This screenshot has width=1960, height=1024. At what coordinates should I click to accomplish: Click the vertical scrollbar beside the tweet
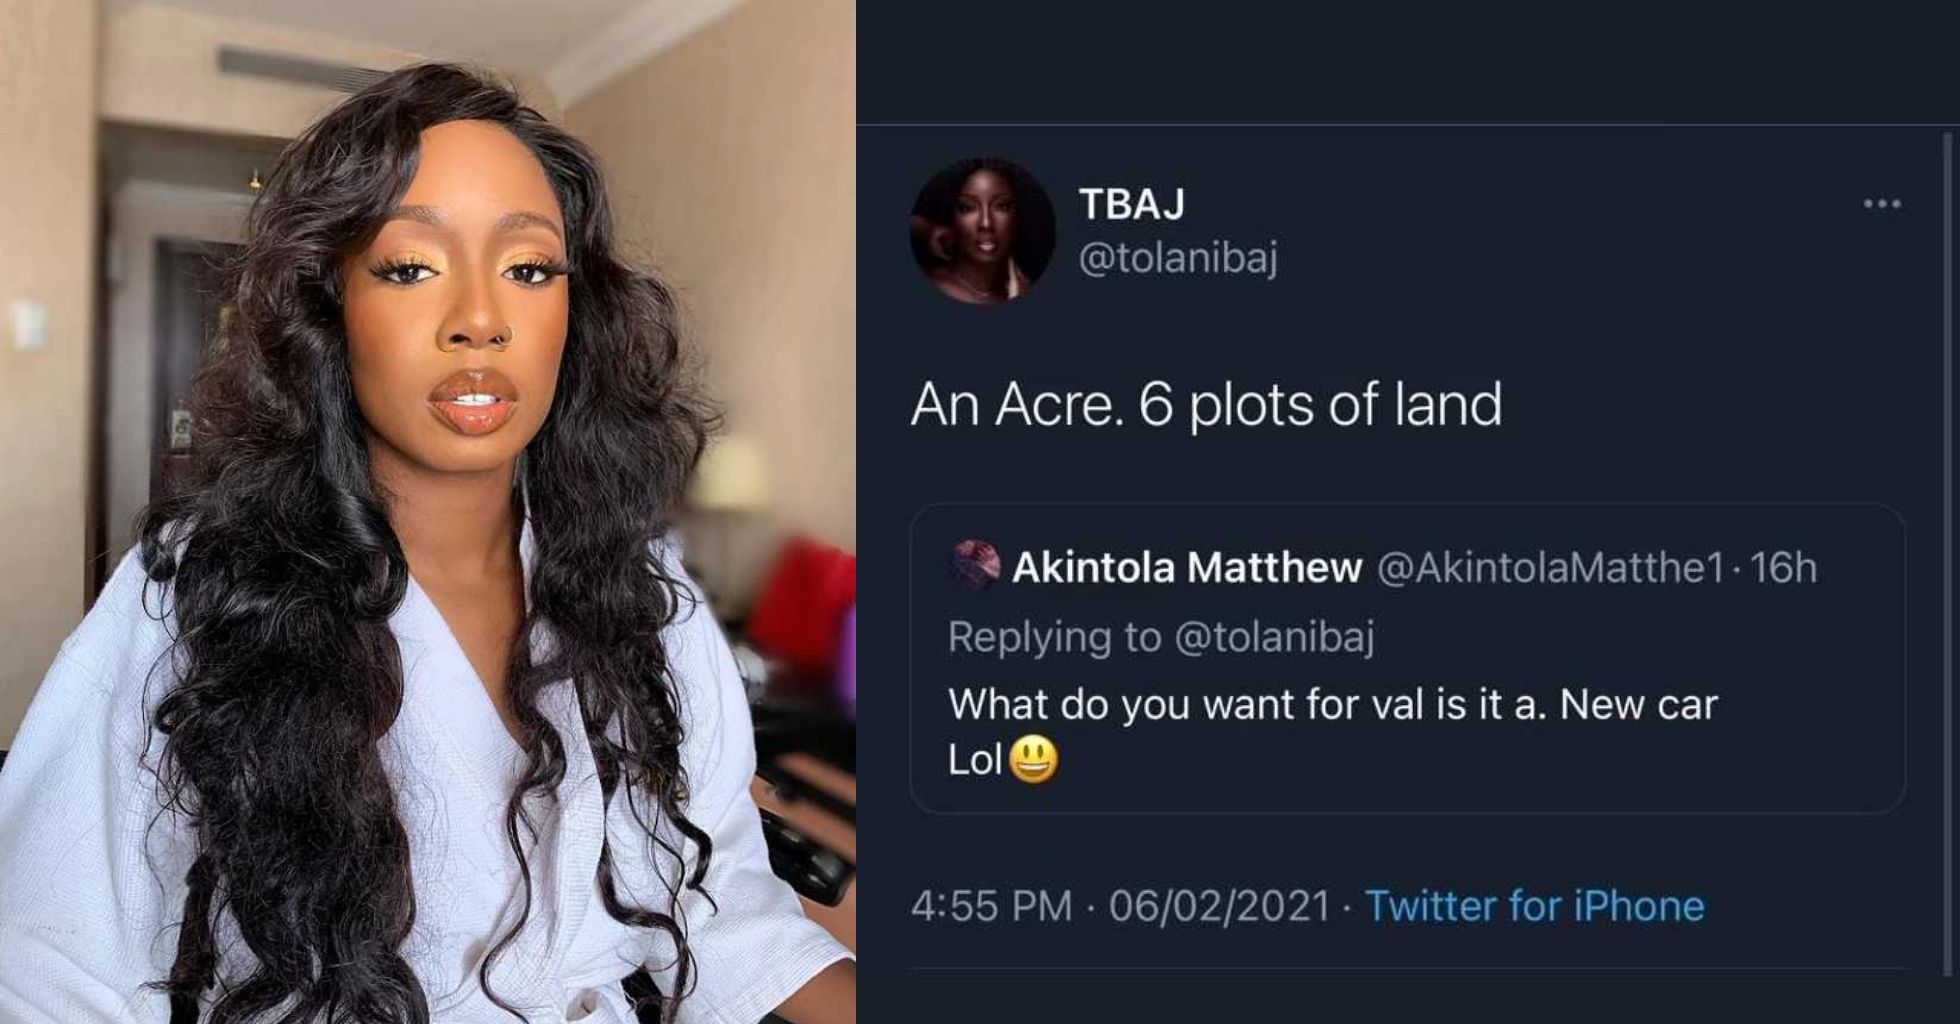pyautogui.click(x=1946, y=550)
